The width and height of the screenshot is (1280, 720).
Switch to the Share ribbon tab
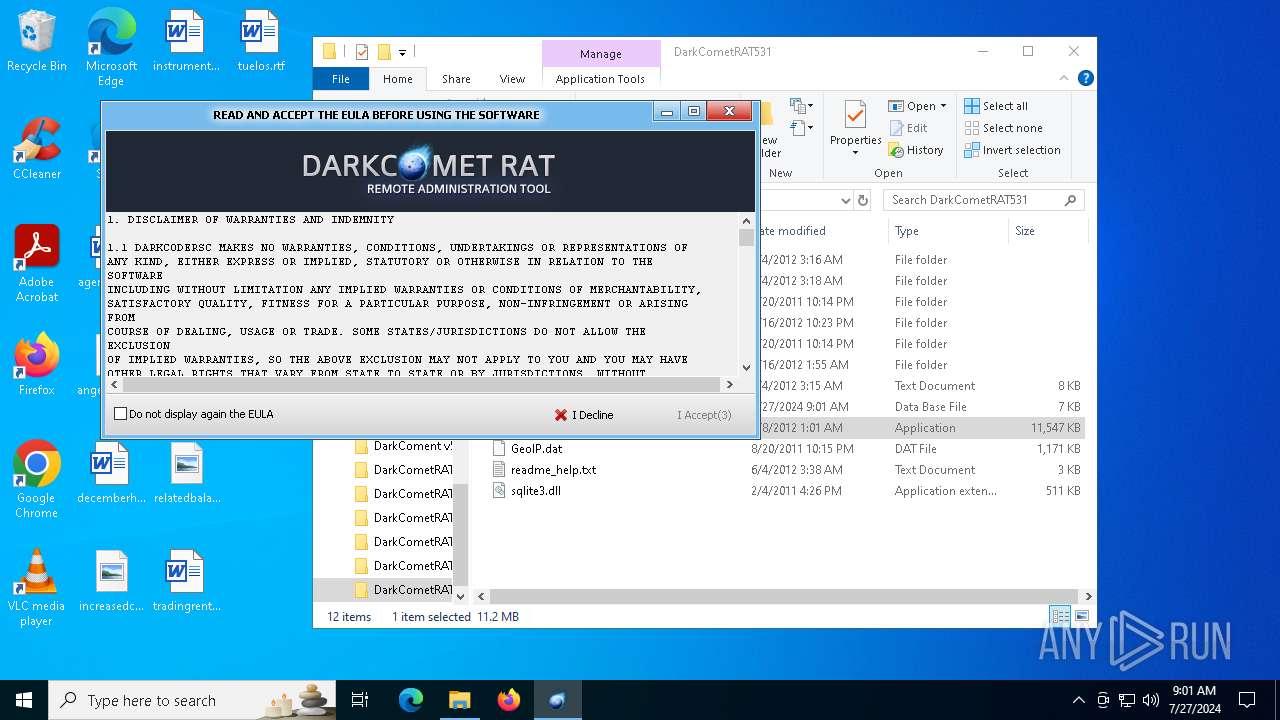pyautogui.click(x=456, y=79)
